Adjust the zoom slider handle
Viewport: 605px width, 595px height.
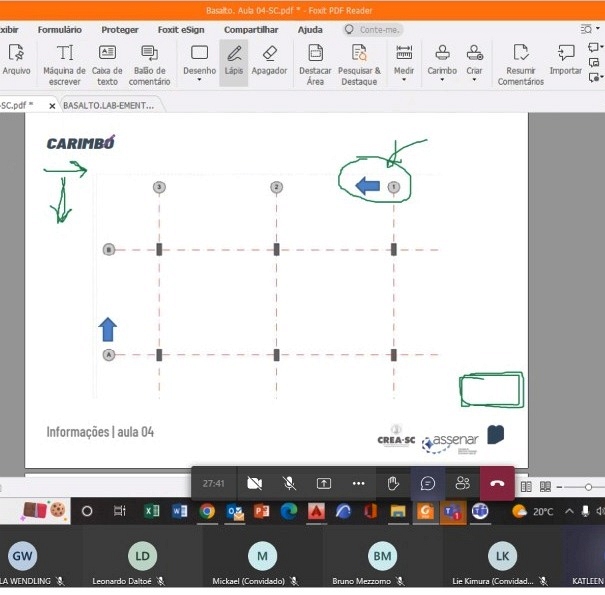588,487
